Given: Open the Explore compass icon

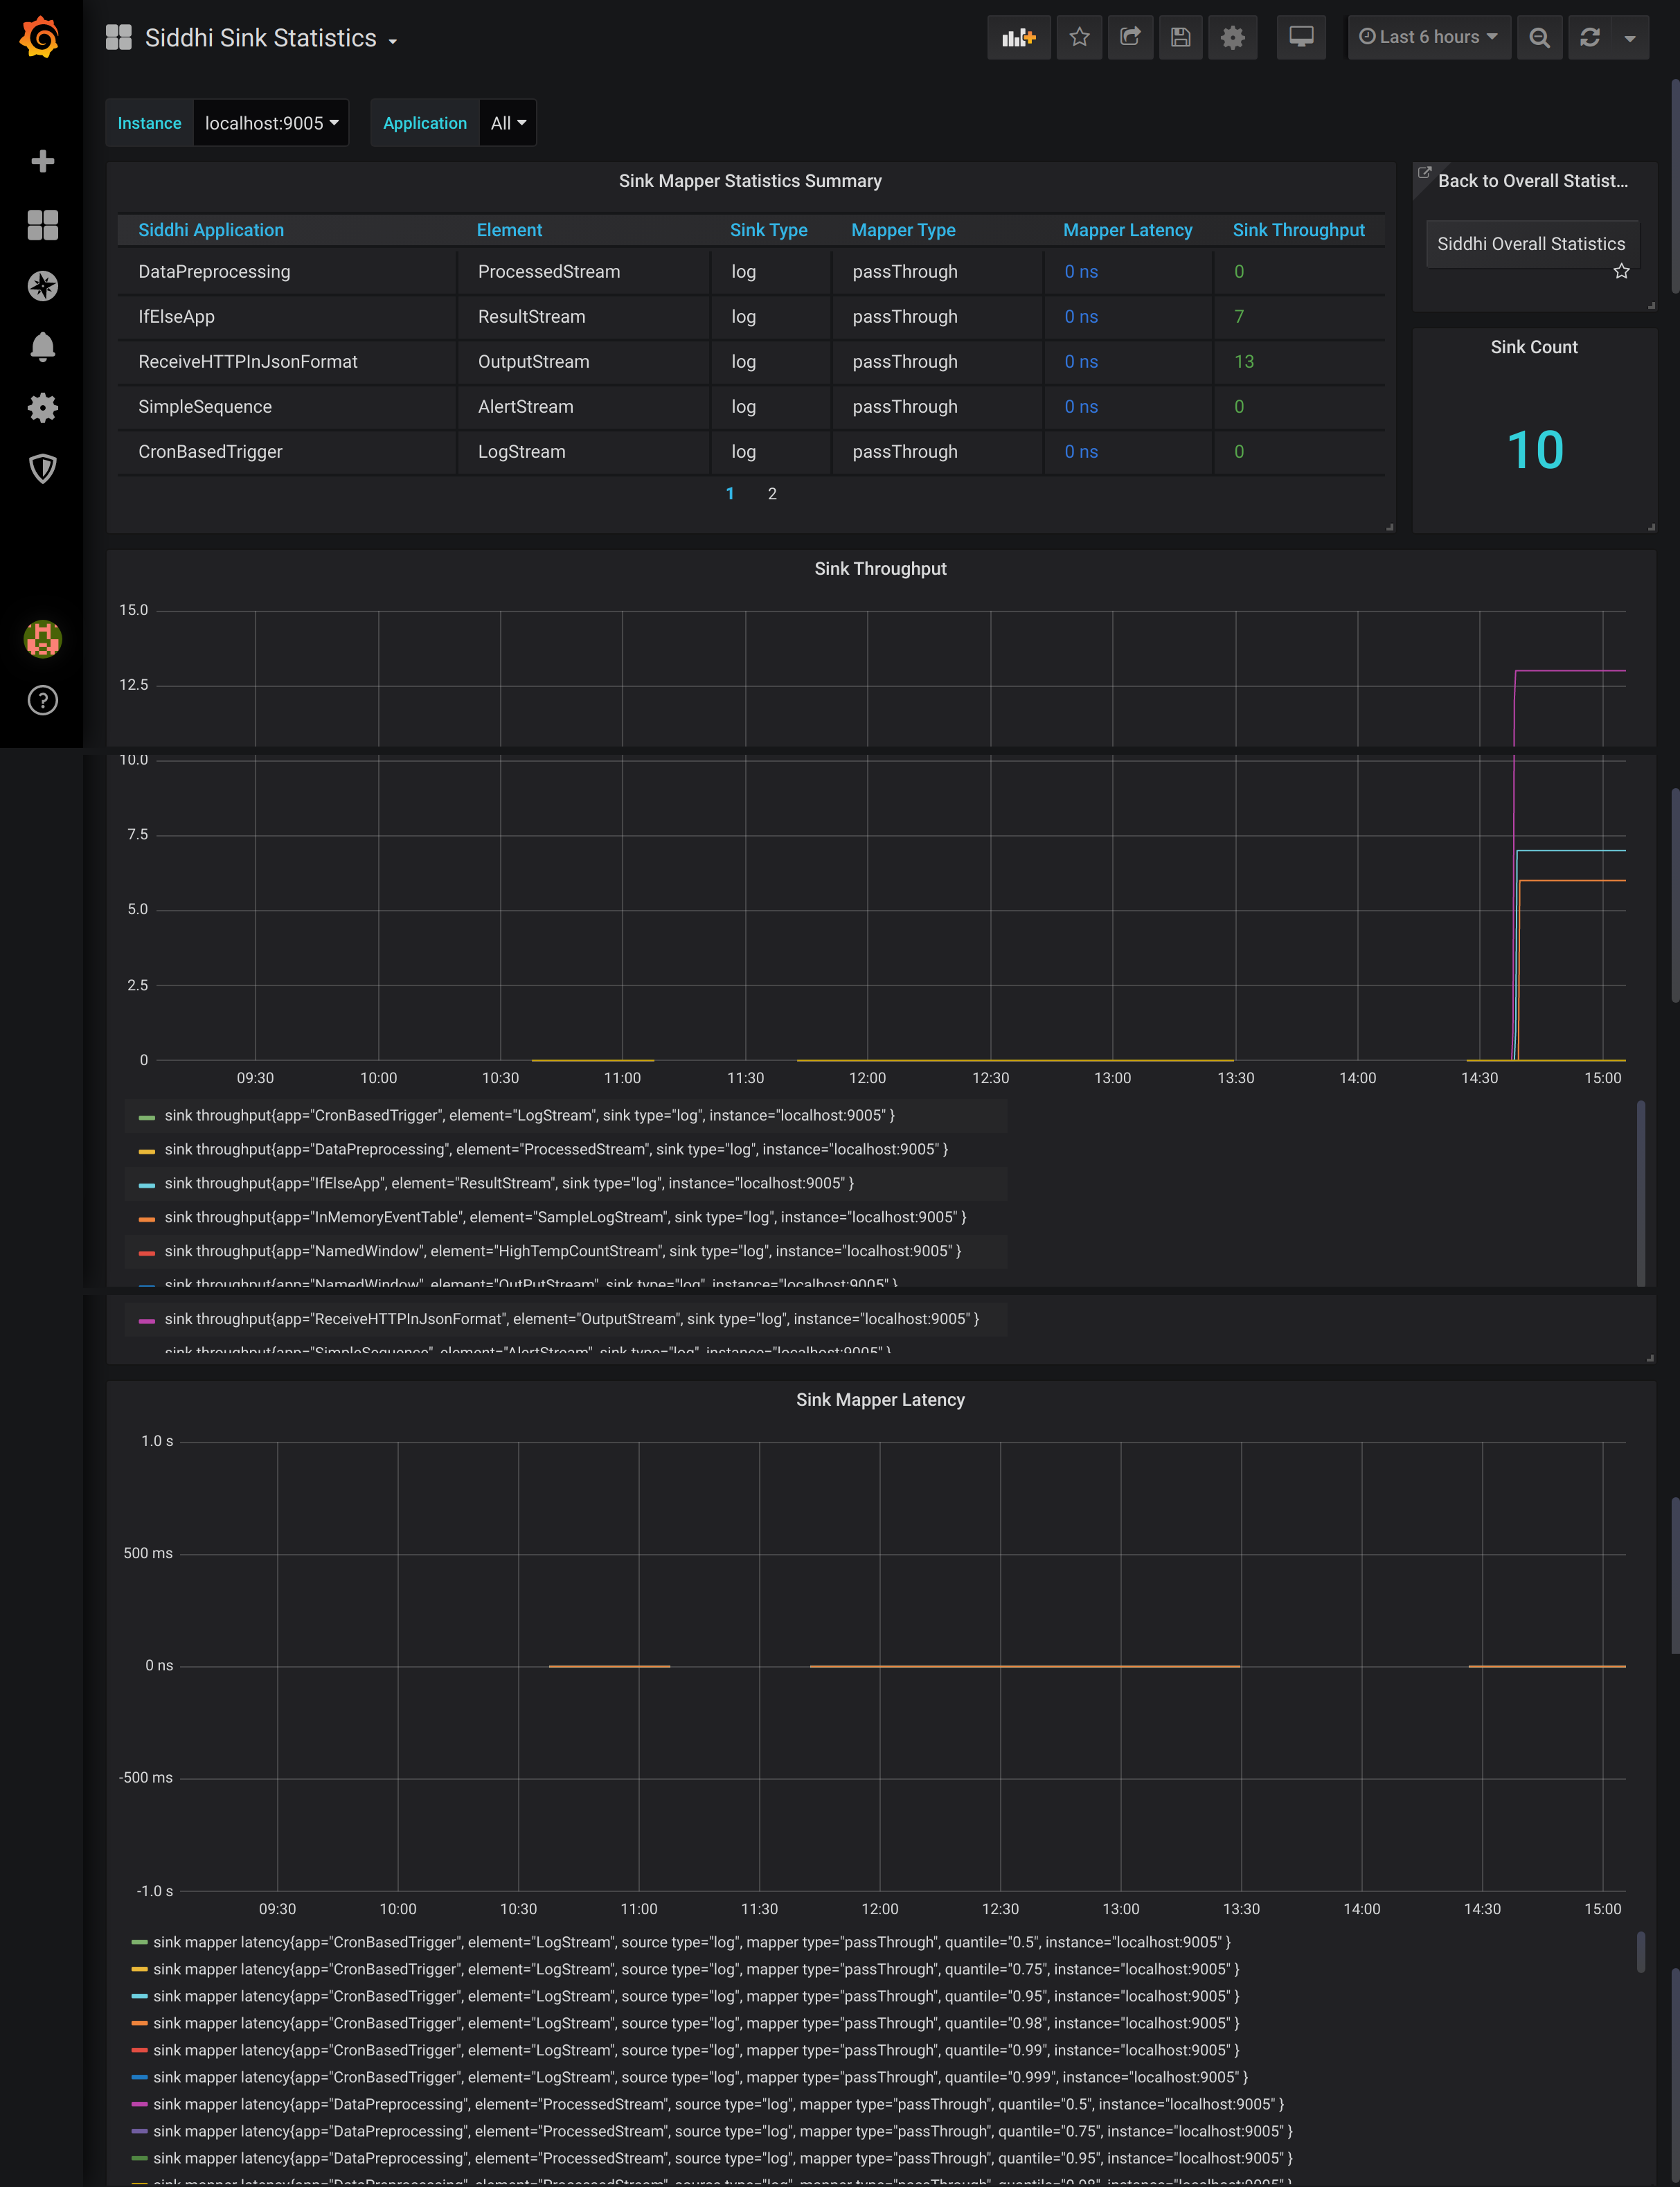Looking at the screenshot, I should coord(42,286).
